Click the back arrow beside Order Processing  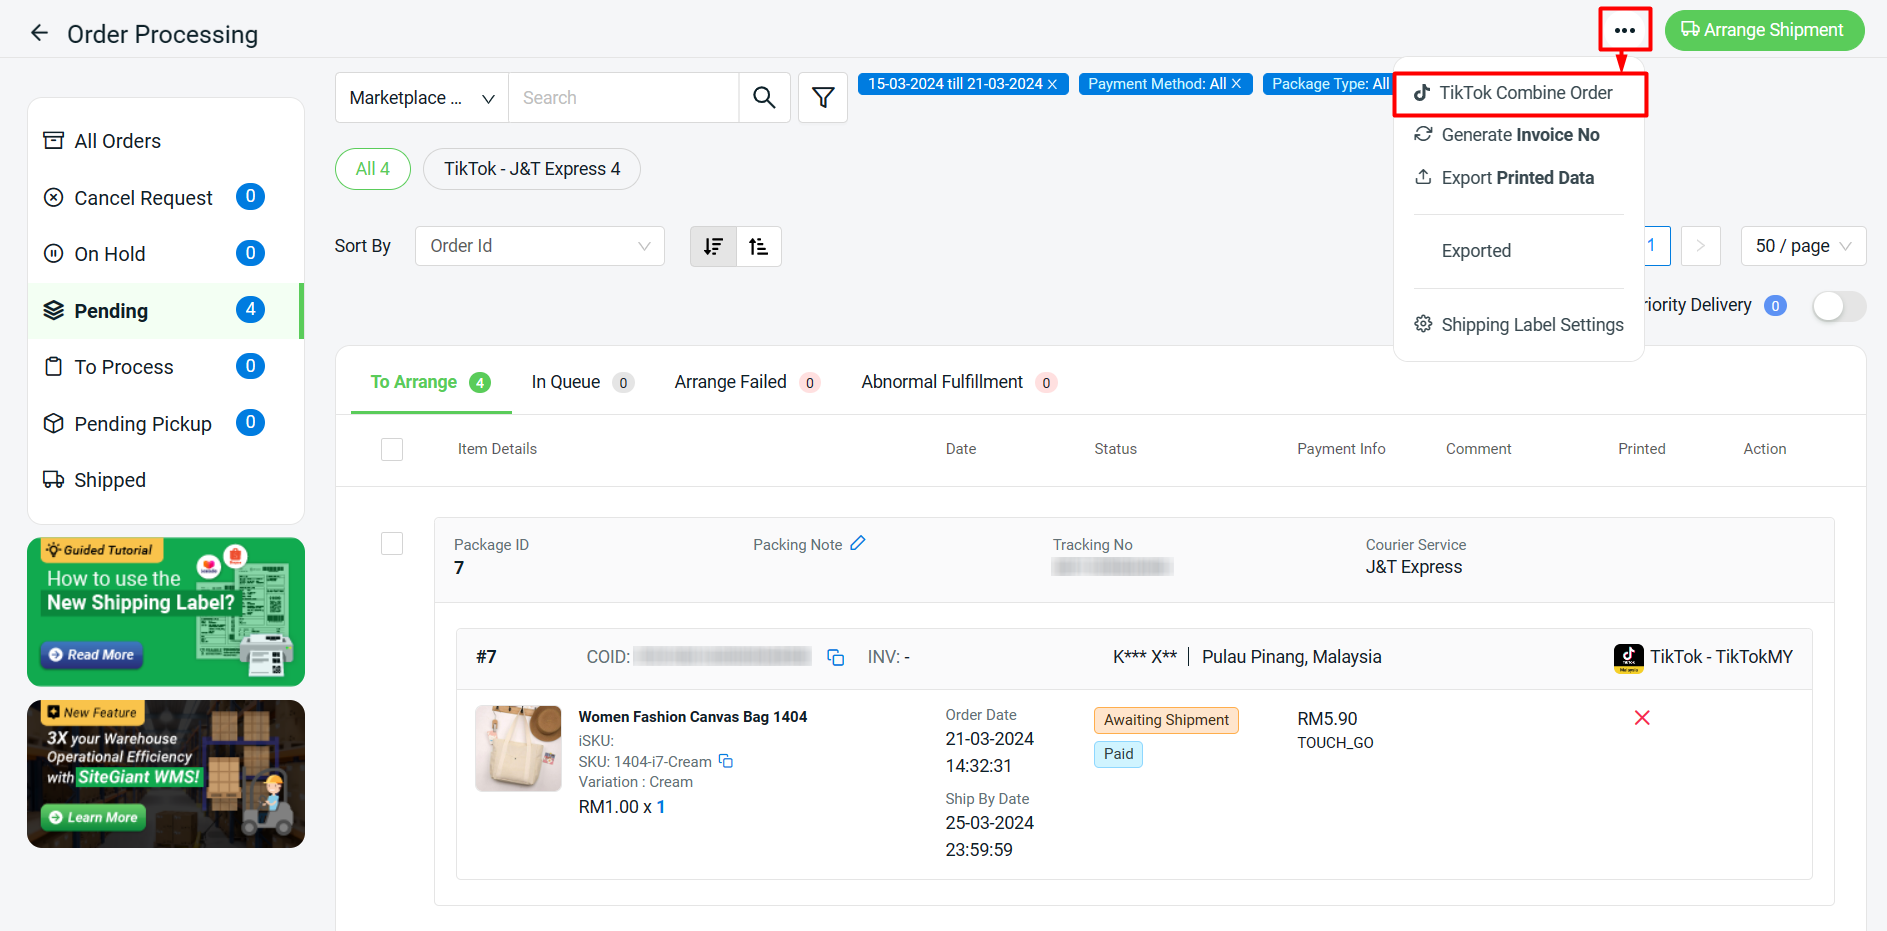pyautogui.click(x=39, y=33)
